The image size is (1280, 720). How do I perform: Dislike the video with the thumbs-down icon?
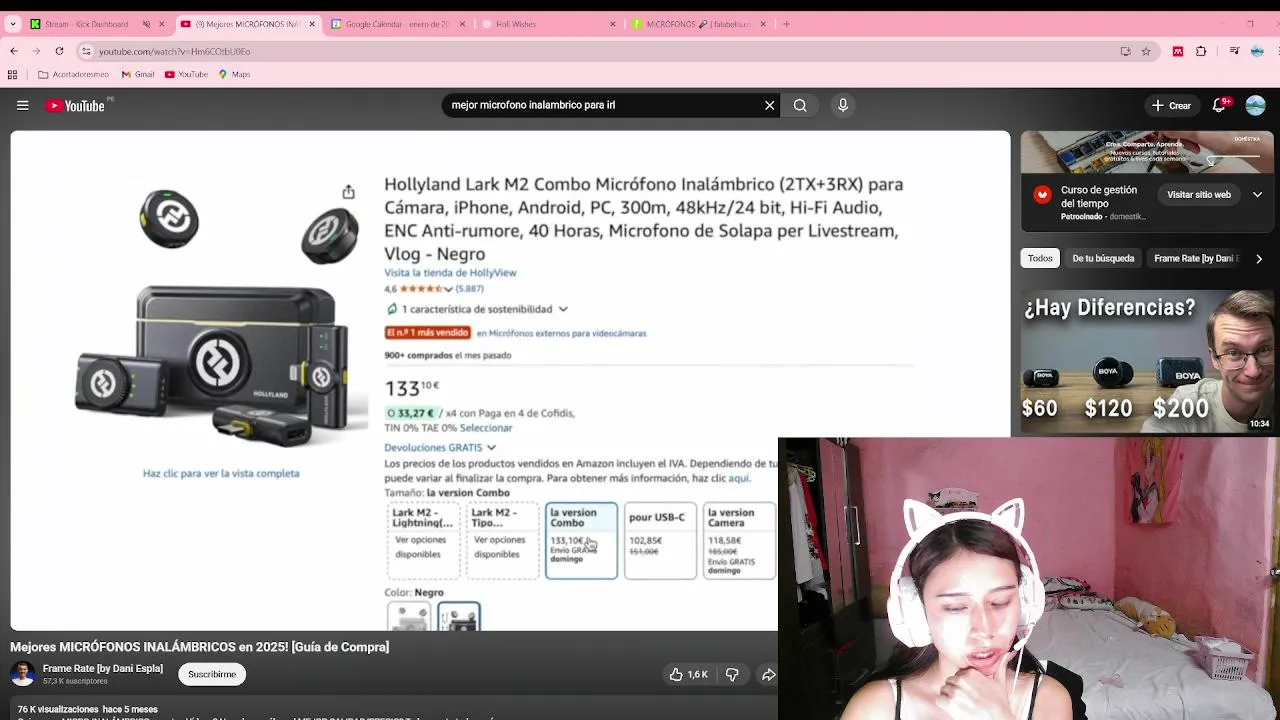(732, 675)
